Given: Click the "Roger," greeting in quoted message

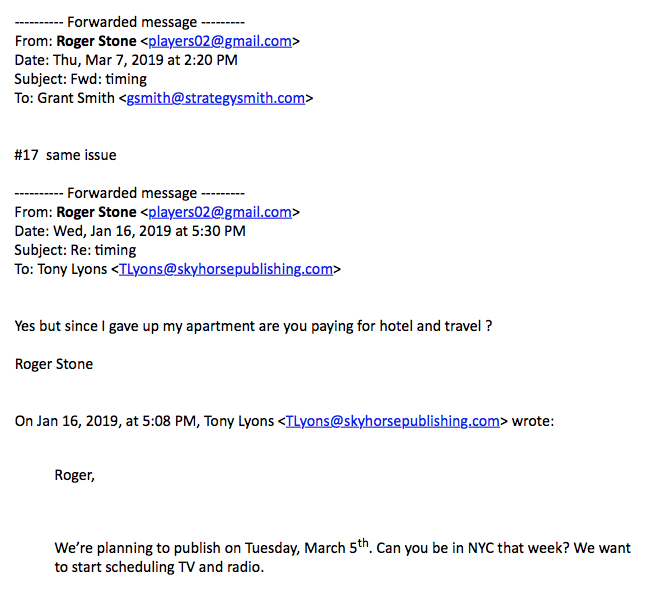Looking at the screenshot, I should (x=75, y=476).
